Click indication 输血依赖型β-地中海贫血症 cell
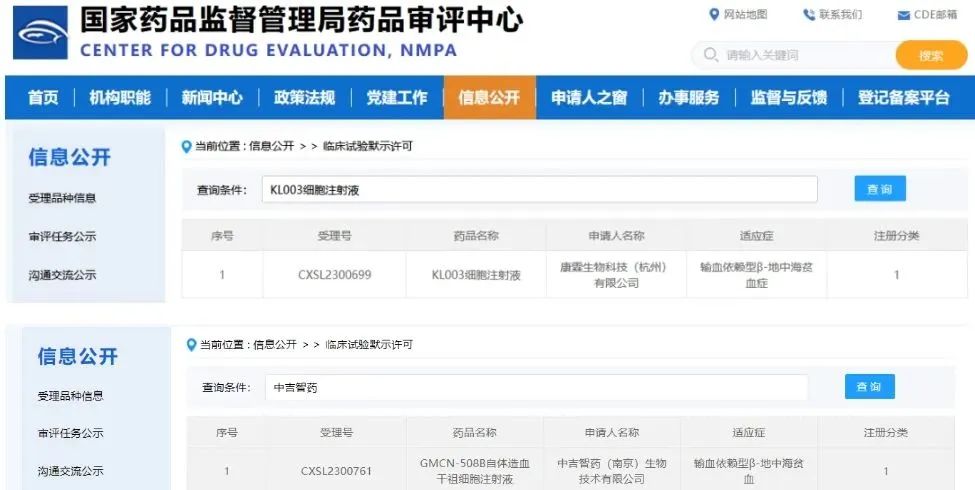The height and width of the screenshot is (490, 975). (x=756, y=275)
